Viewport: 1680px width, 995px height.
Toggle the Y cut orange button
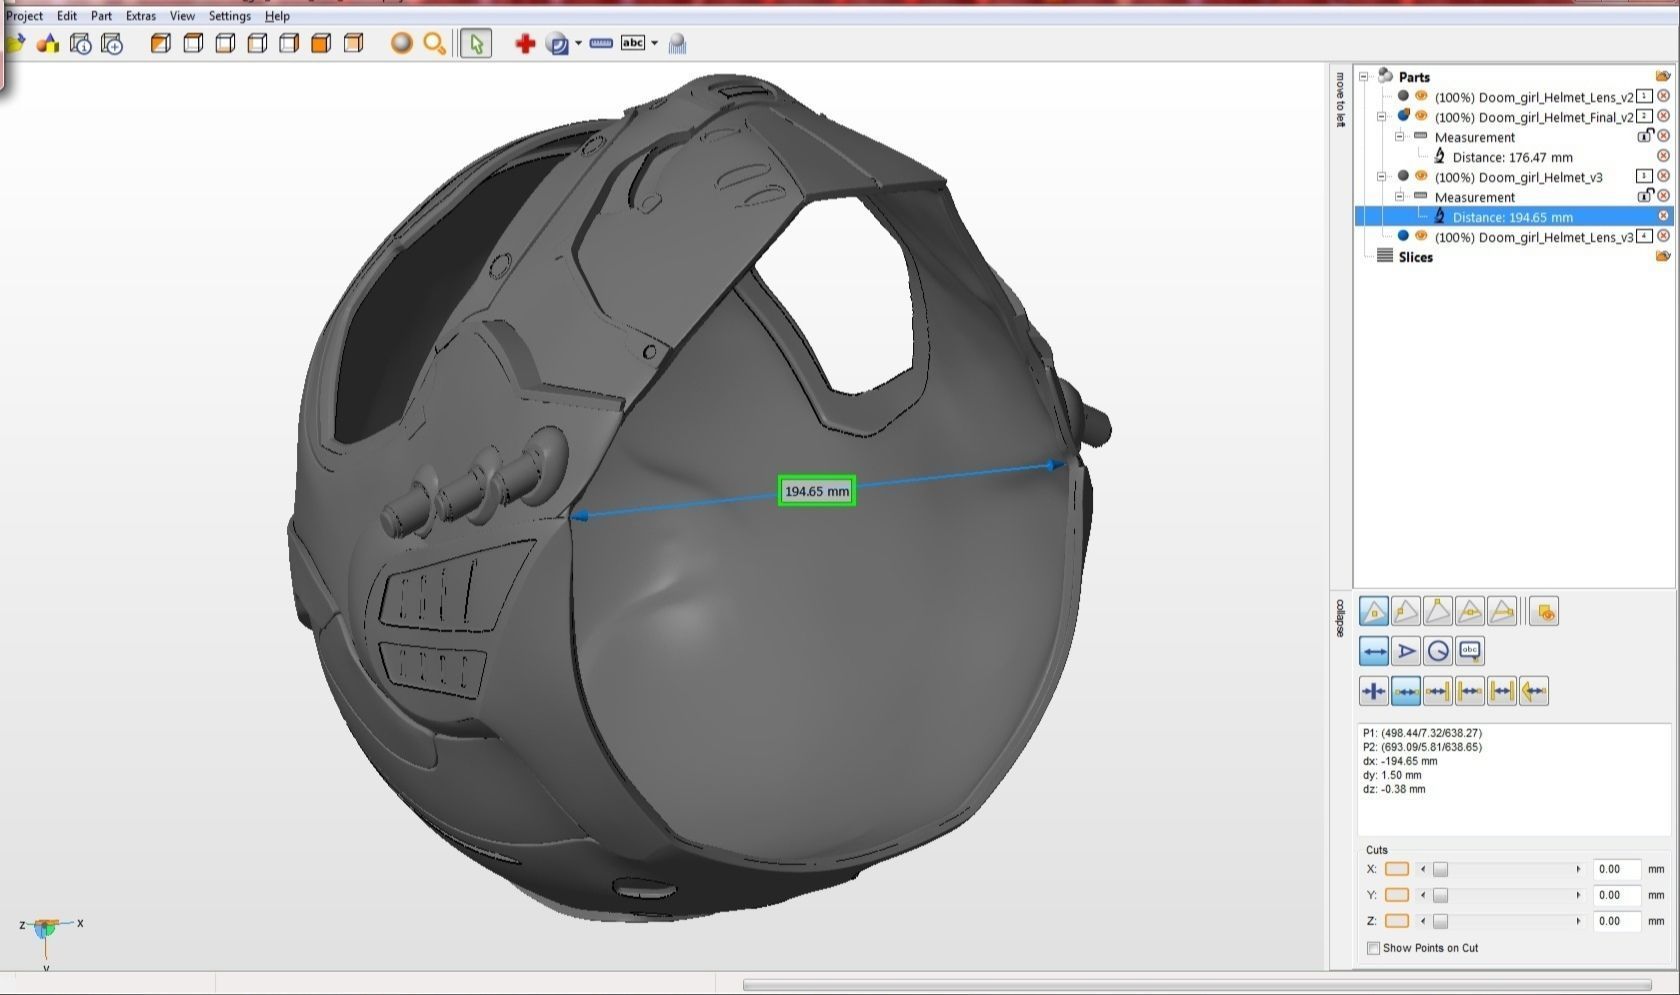click(x=1397, y=895)
